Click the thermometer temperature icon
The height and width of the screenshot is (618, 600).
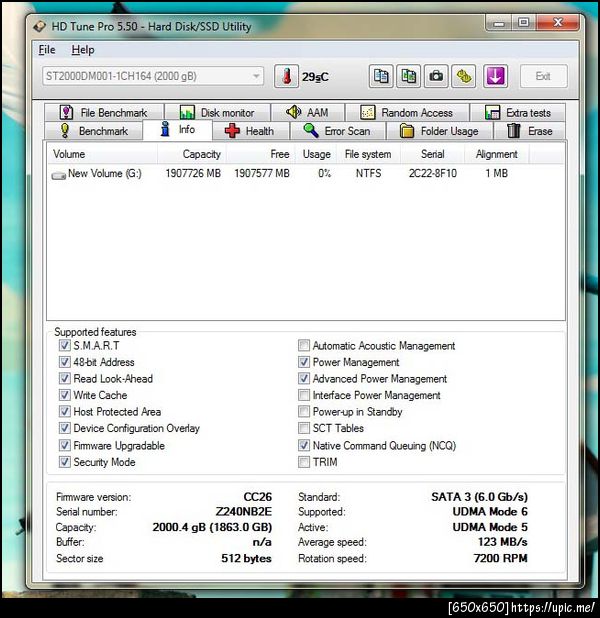[x=287, y=76]
